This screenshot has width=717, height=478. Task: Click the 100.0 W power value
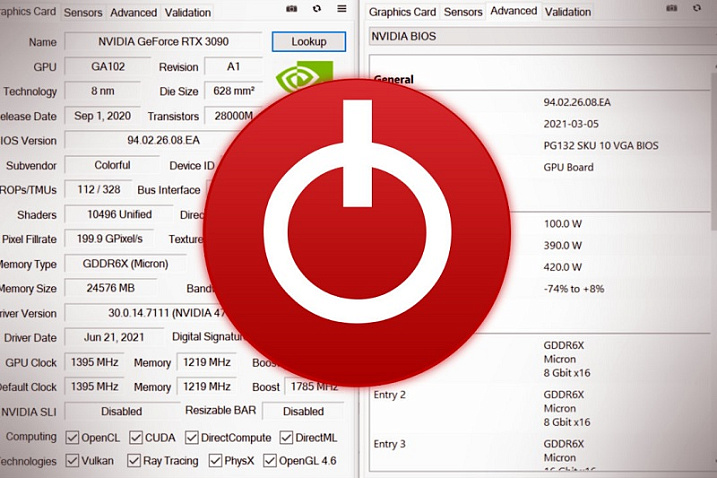pyautogui.click(x=563, y=224)
